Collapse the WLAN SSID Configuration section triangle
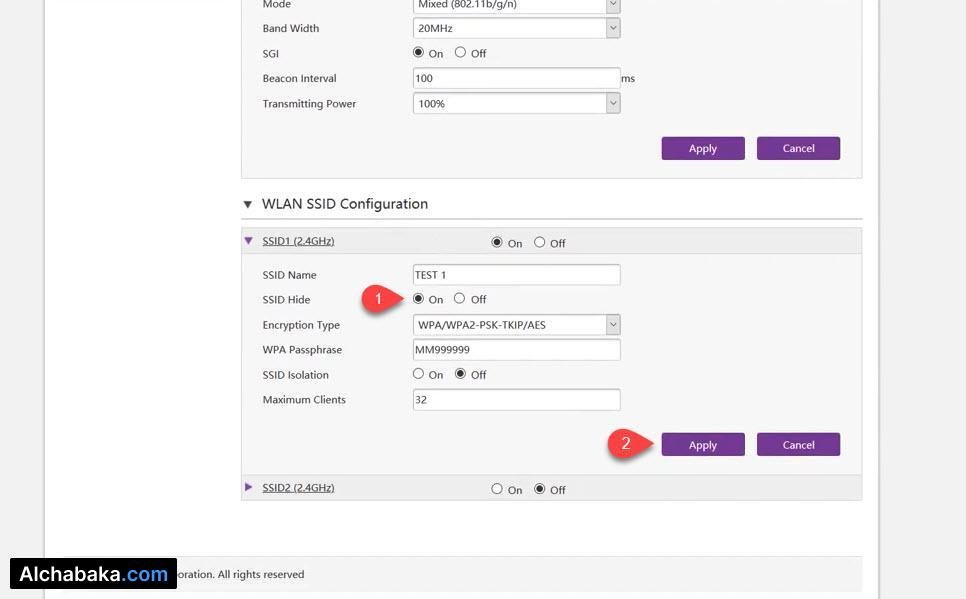Viewport: 966px width, 599px height. point(248,204)
